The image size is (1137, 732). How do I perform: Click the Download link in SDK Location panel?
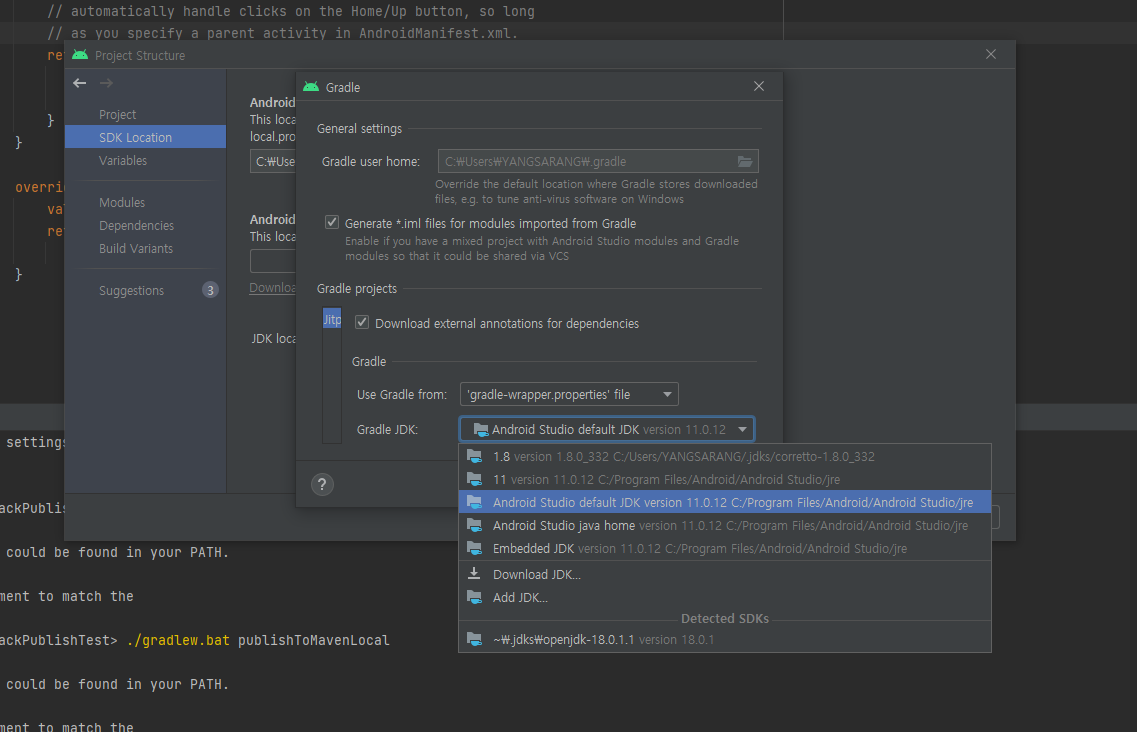coord(272,287)
